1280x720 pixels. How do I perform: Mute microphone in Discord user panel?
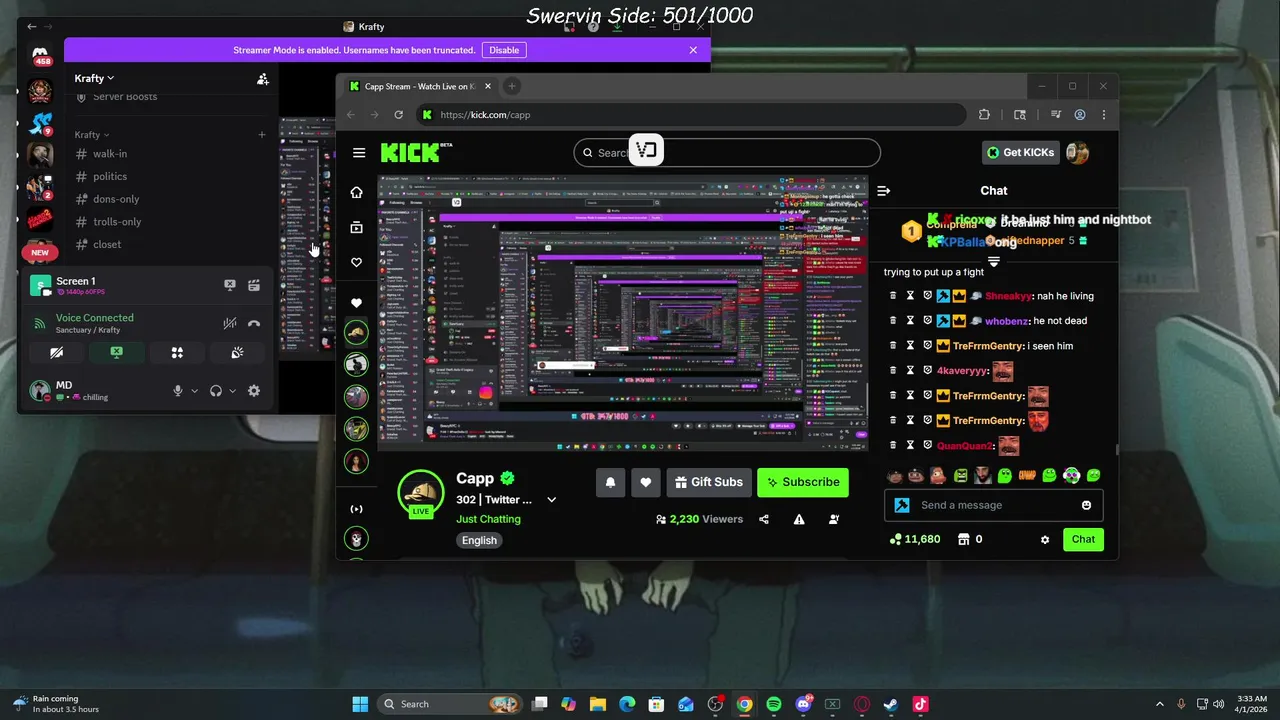[178, 391]
